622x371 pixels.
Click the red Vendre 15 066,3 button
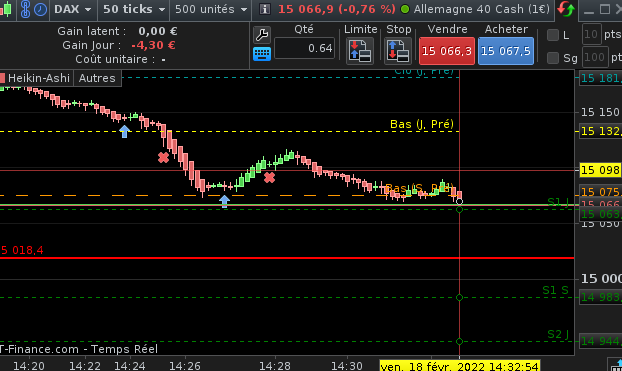click(447, 51)
